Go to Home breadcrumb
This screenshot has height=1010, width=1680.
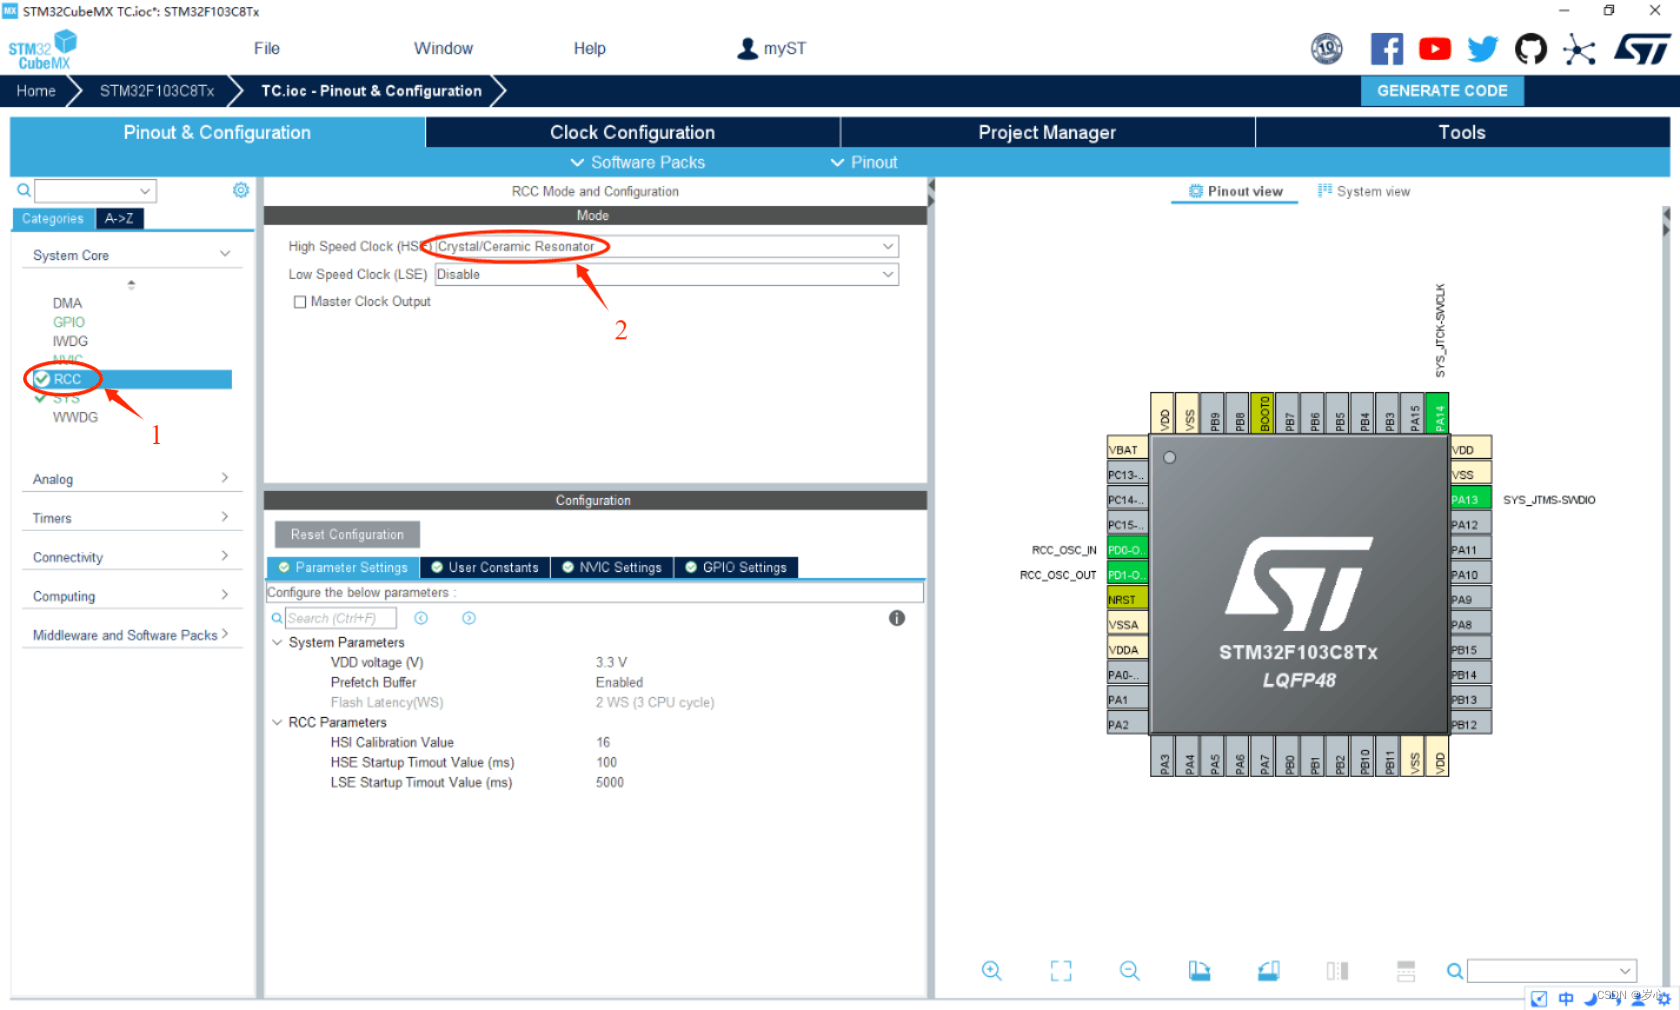tap(36, 90)
